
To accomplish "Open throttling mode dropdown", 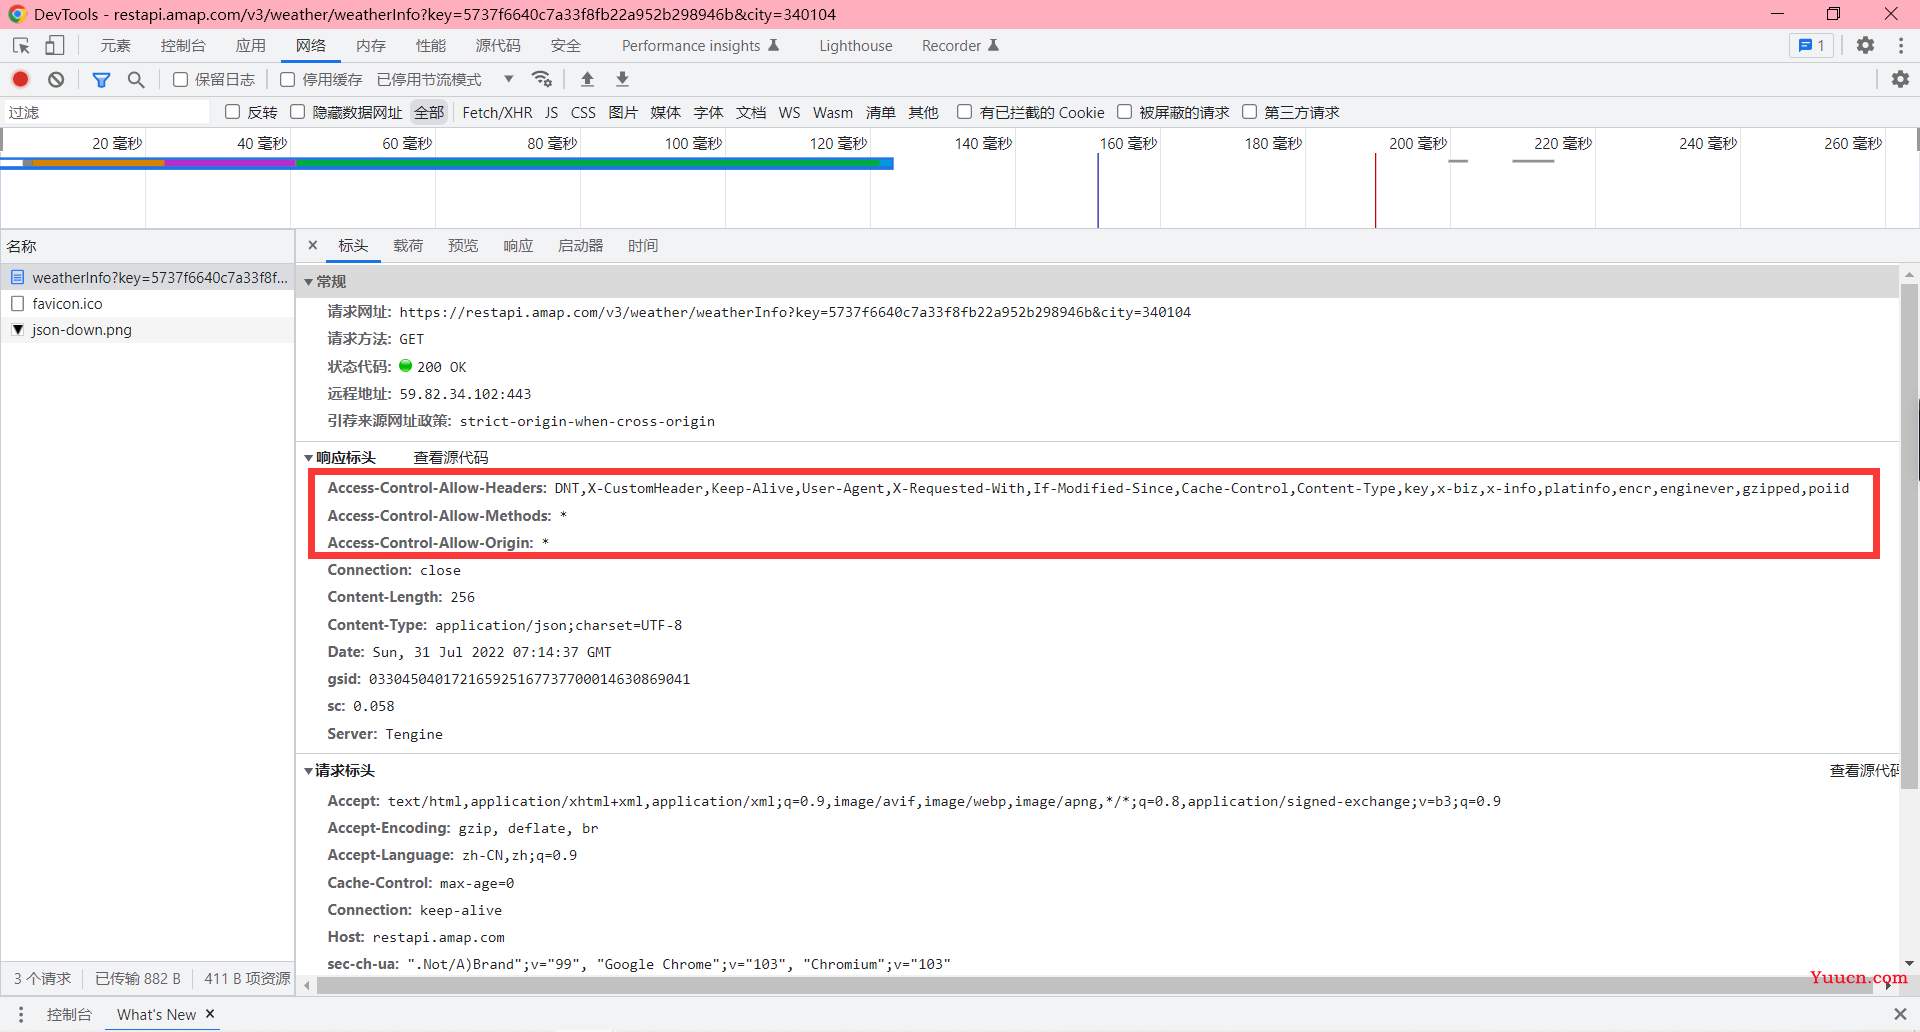I will point(445,79).
